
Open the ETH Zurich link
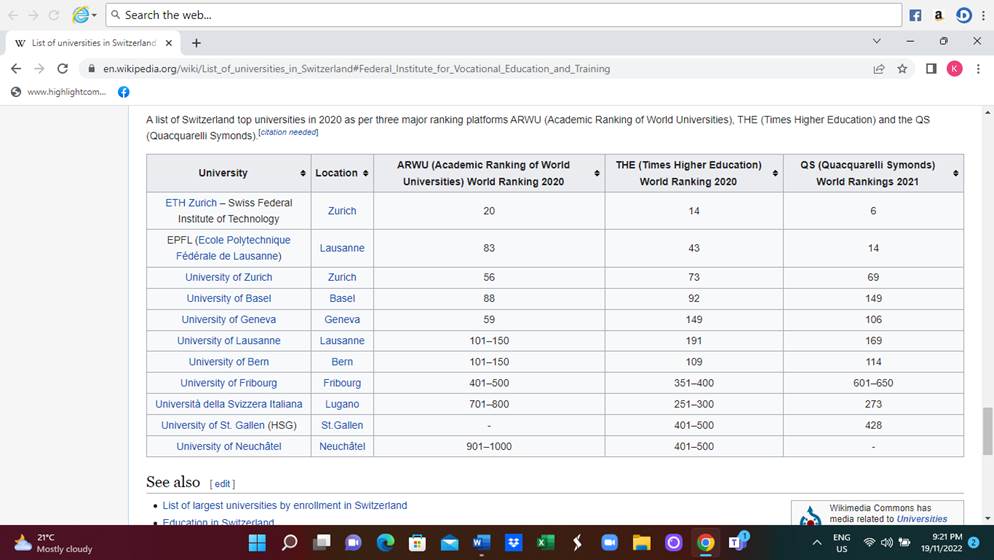[x=191, y=203]
